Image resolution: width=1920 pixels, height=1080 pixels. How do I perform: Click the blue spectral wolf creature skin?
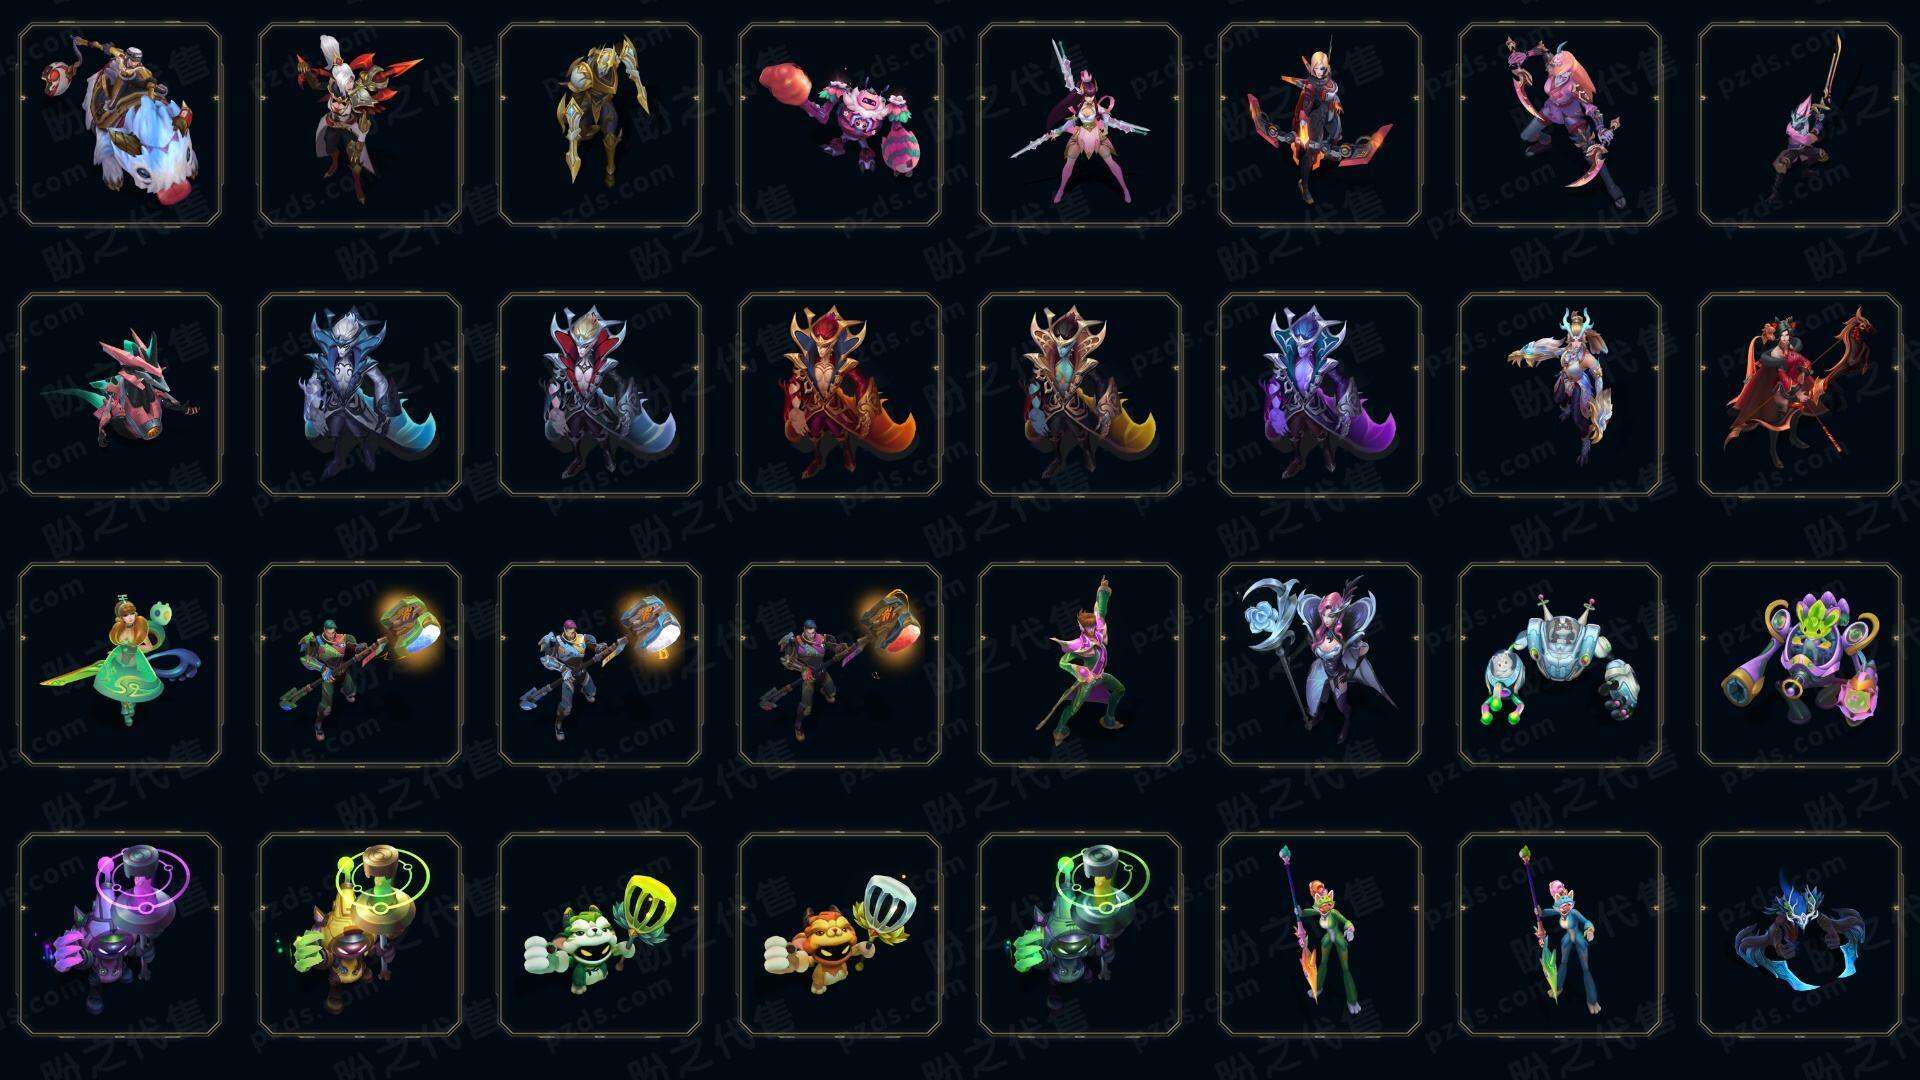[x=1800, y=934]
